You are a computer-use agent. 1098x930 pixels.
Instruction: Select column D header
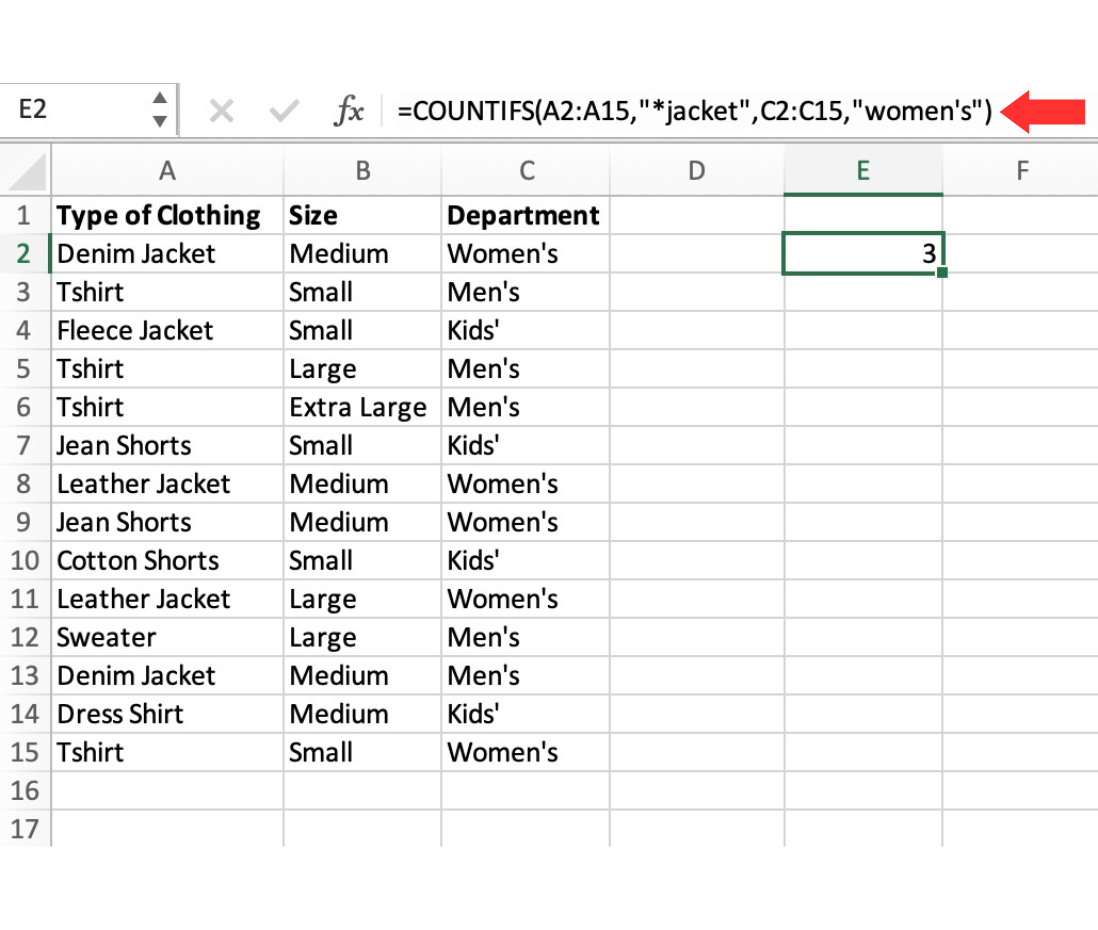[697, 171]
